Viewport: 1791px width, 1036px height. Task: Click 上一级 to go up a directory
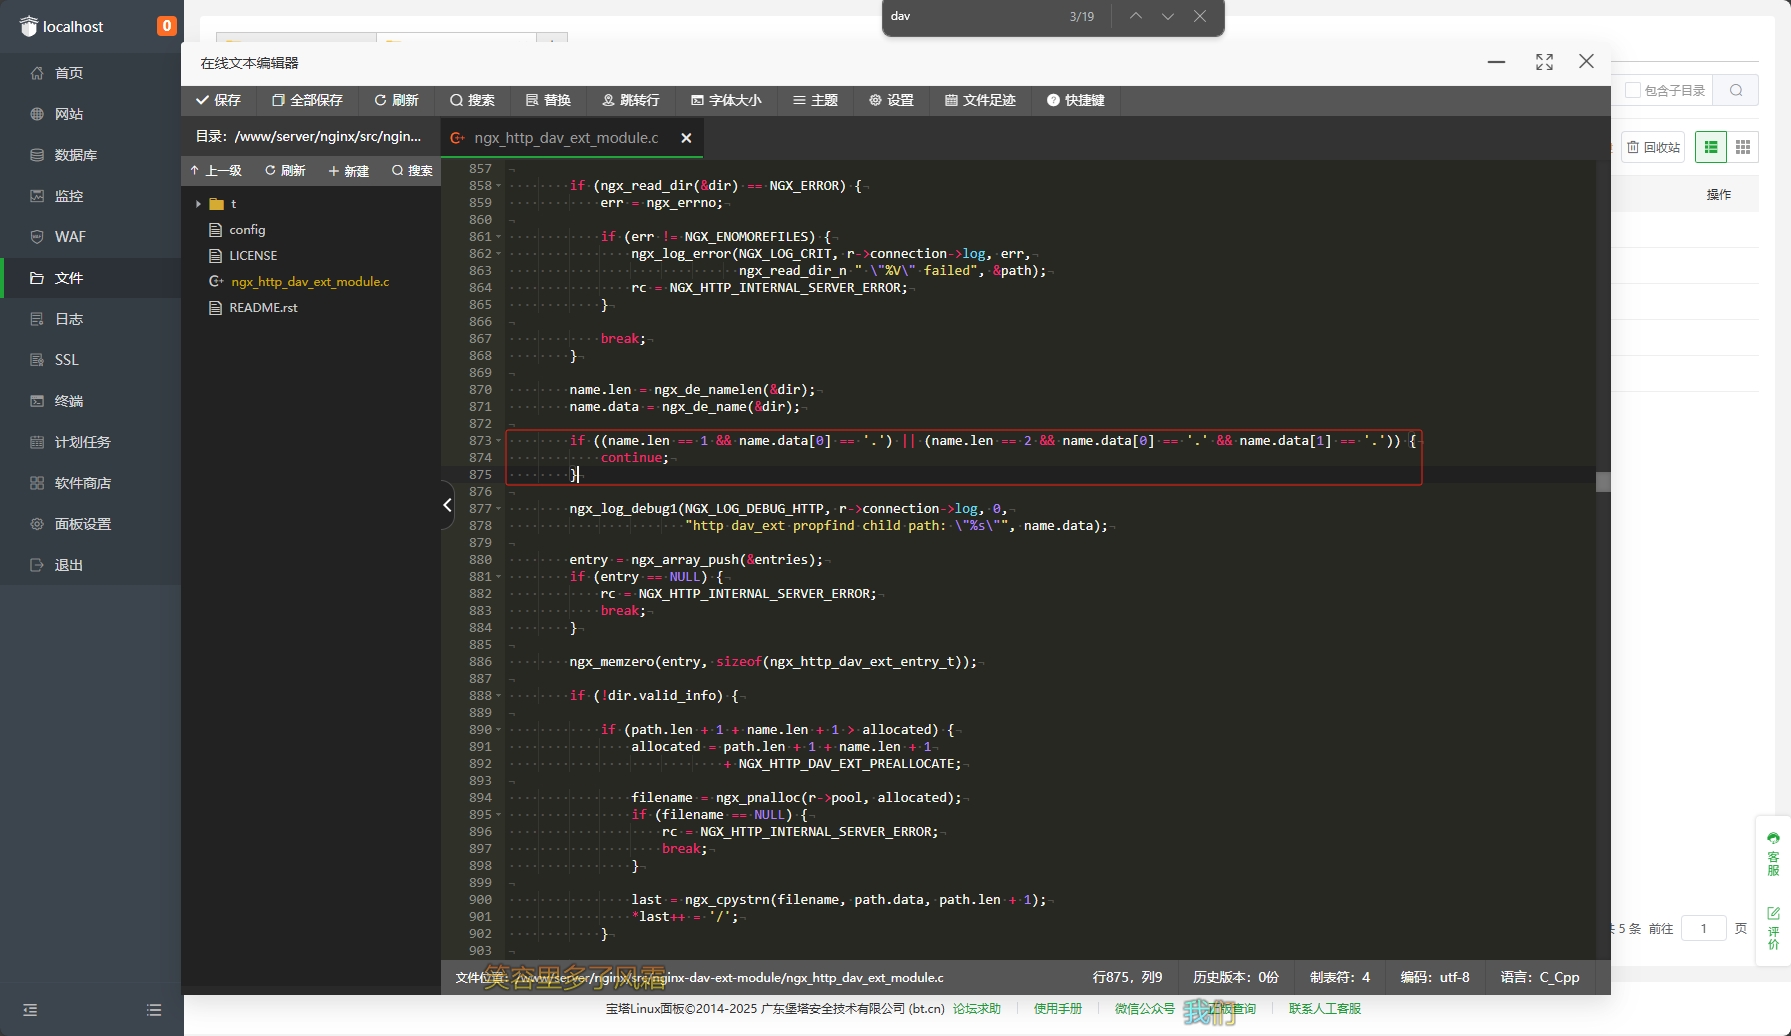click(217, 171)
